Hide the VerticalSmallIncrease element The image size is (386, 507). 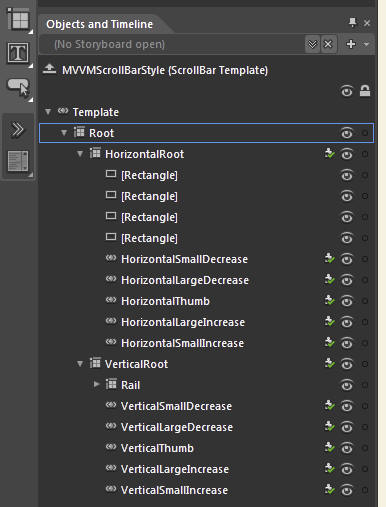[x=347, y=490]
